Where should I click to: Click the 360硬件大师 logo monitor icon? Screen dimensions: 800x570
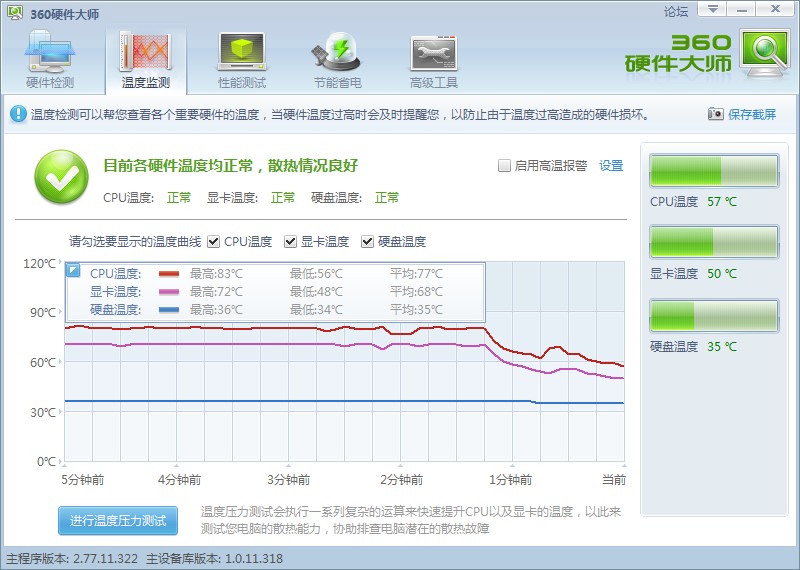pos(764,54)
